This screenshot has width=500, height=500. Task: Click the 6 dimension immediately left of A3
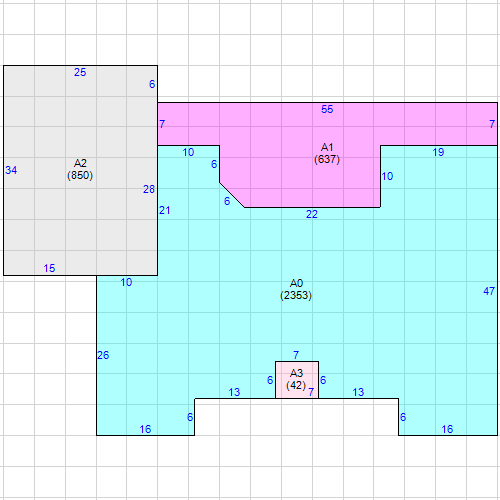pyautogui.click(x=270, y=380)
